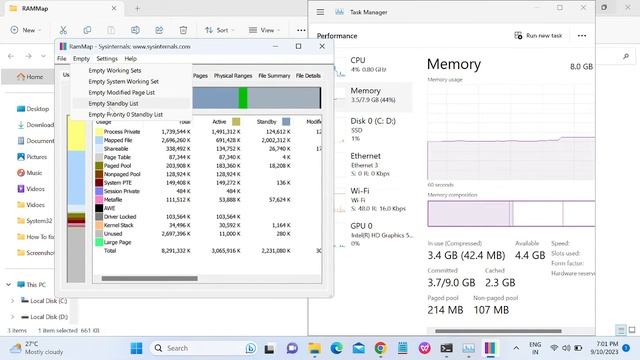
Task: Open RamMap File menu
Action: pos(62,59)
